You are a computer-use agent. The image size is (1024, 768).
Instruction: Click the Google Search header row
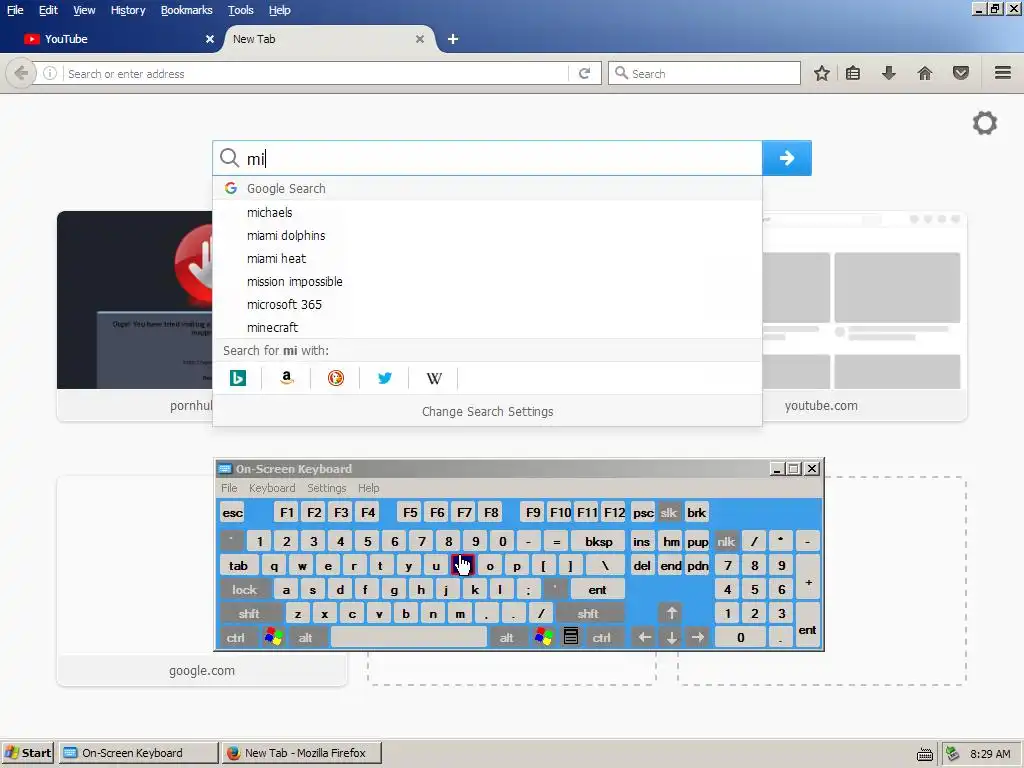[x=487, y=188]
